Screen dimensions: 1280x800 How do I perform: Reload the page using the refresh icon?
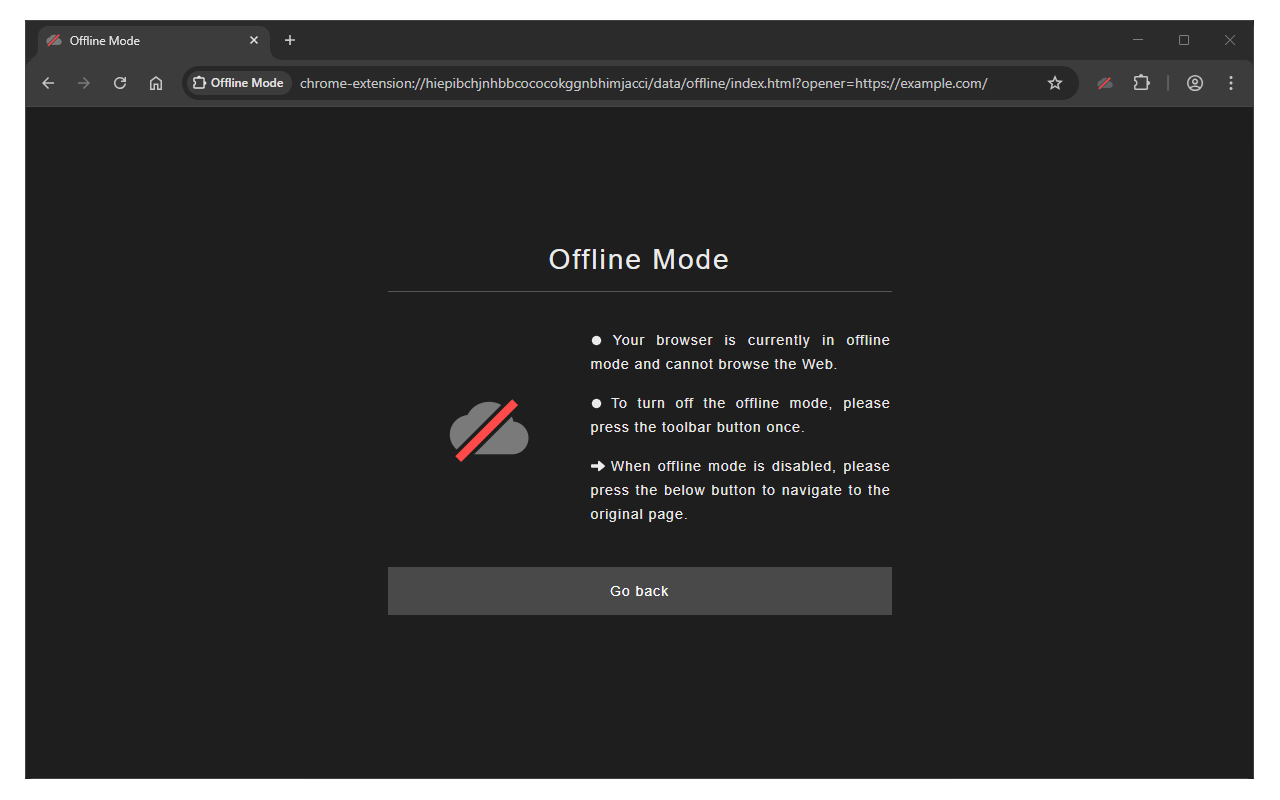[120, 83]
